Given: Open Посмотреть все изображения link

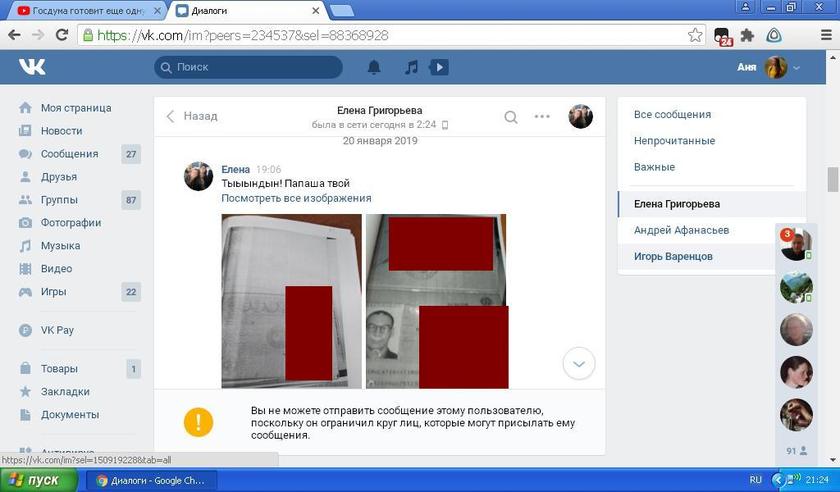Looking at the screenshot, I should (296, 198).
